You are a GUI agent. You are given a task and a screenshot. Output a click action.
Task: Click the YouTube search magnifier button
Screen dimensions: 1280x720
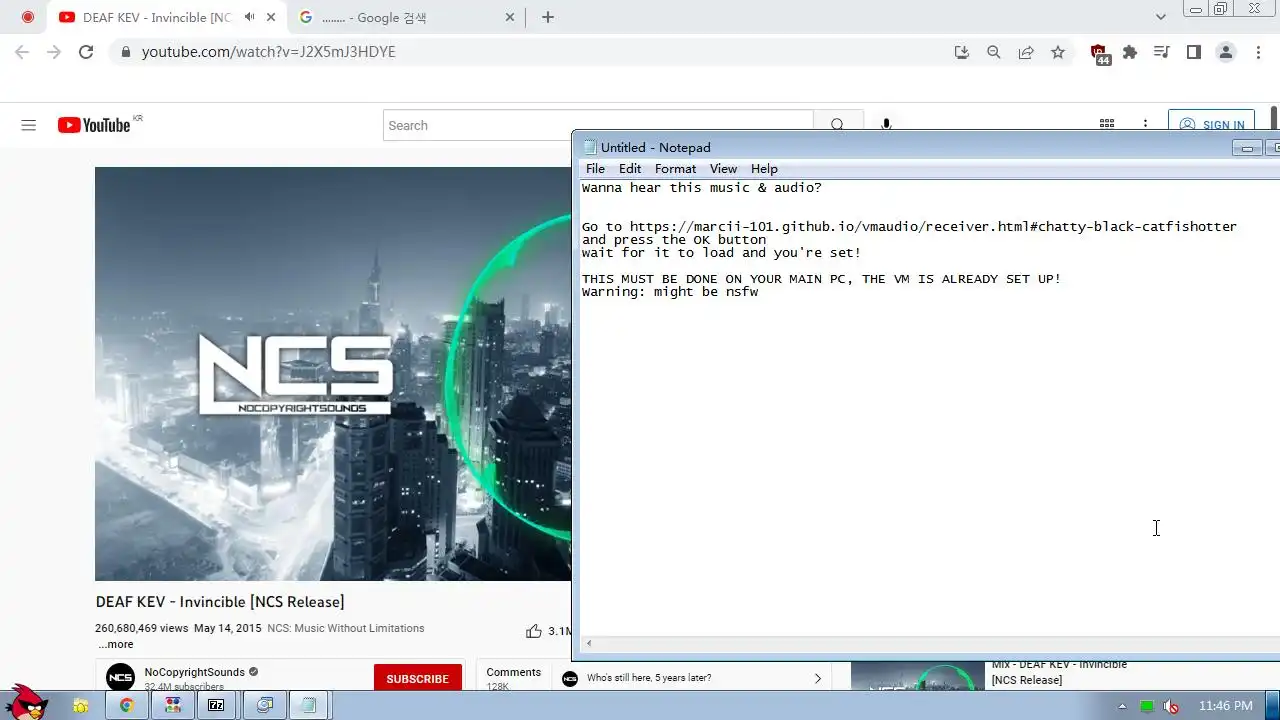[837, 125]
